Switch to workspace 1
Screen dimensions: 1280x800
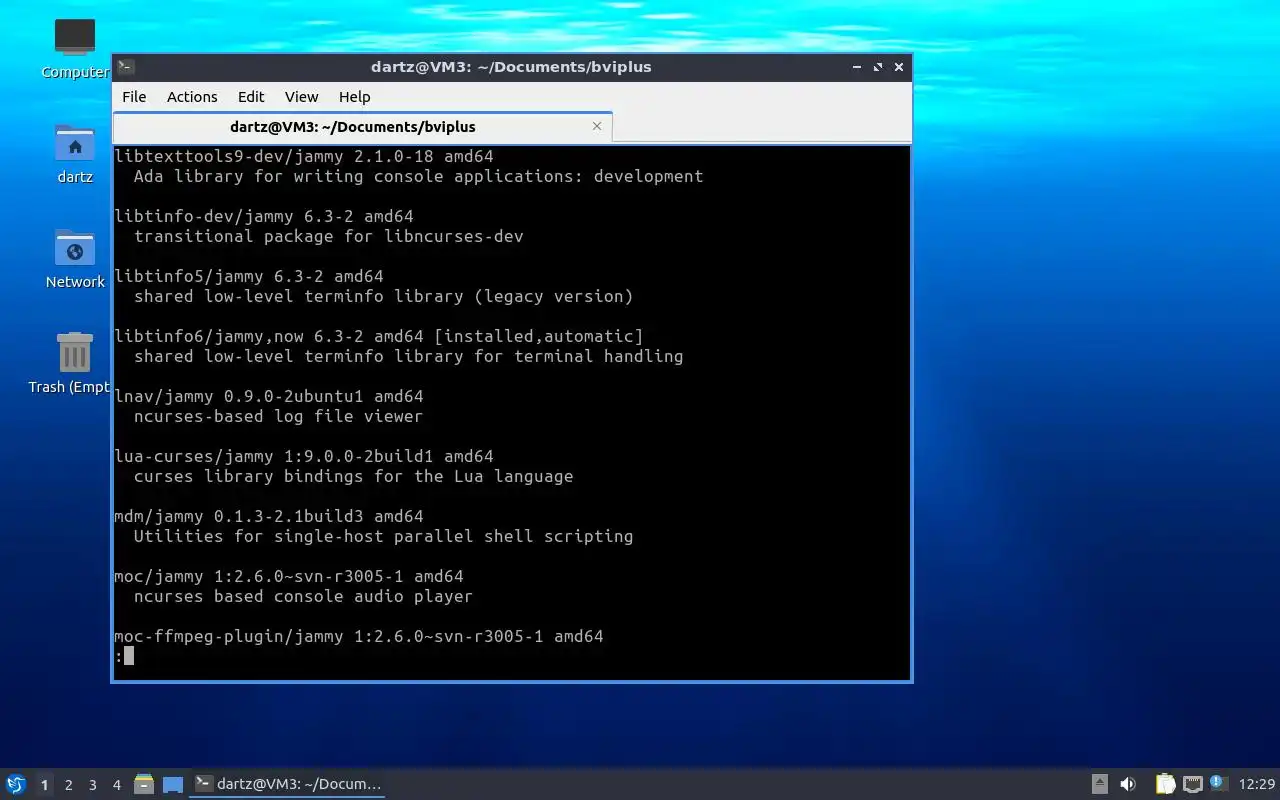click(44, 785)
